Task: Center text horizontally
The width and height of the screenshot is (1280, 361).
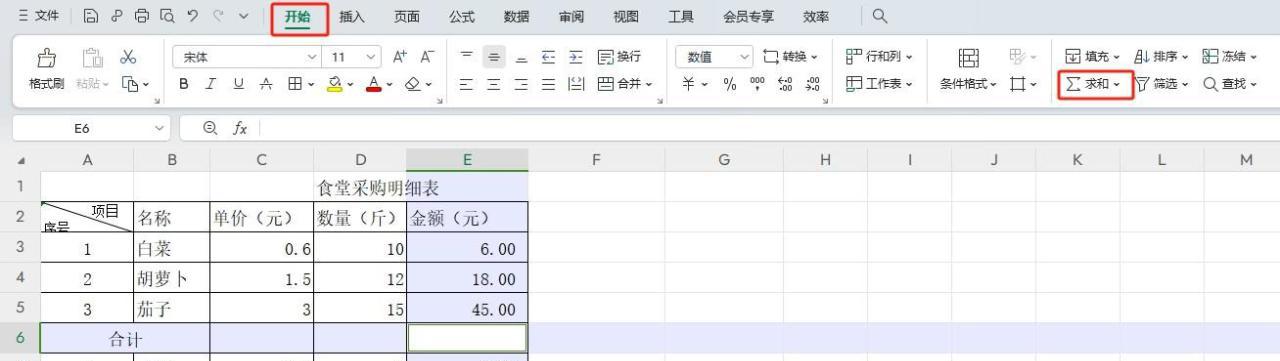Action: (494, 85)
